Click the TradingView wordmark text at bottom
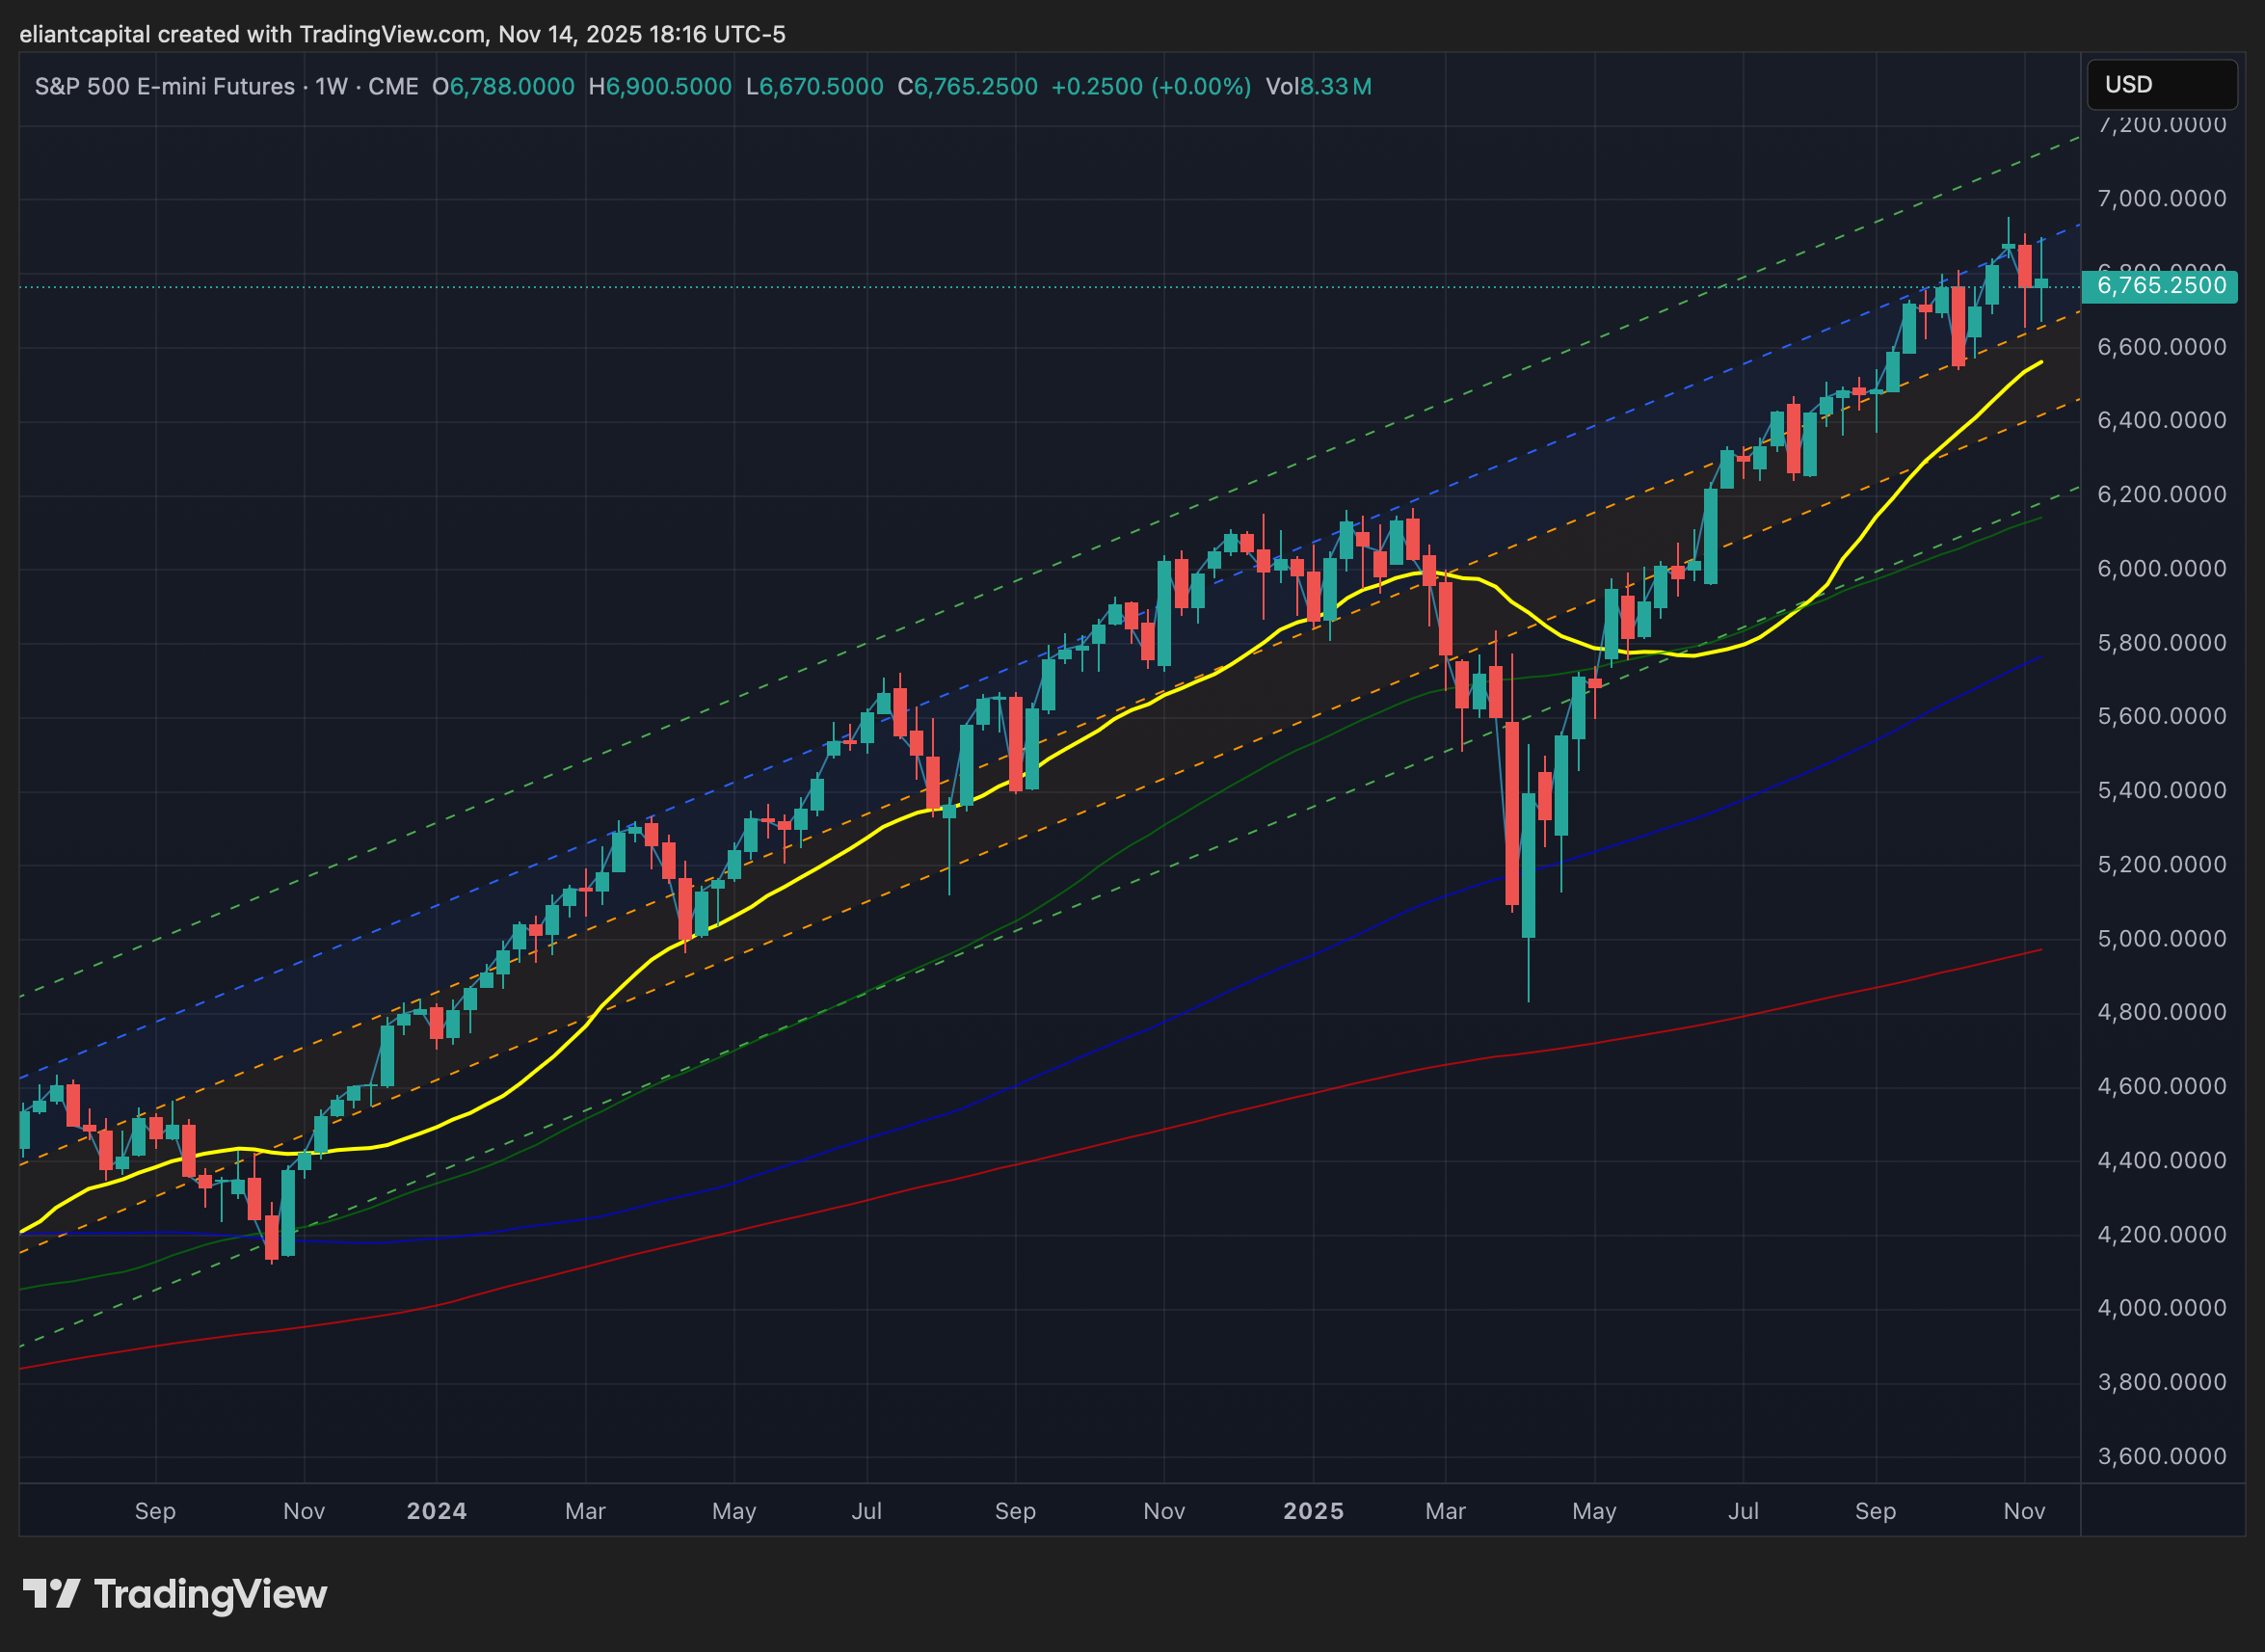Screen dimensions: 2265x1652 click(x=210, y=1594)
